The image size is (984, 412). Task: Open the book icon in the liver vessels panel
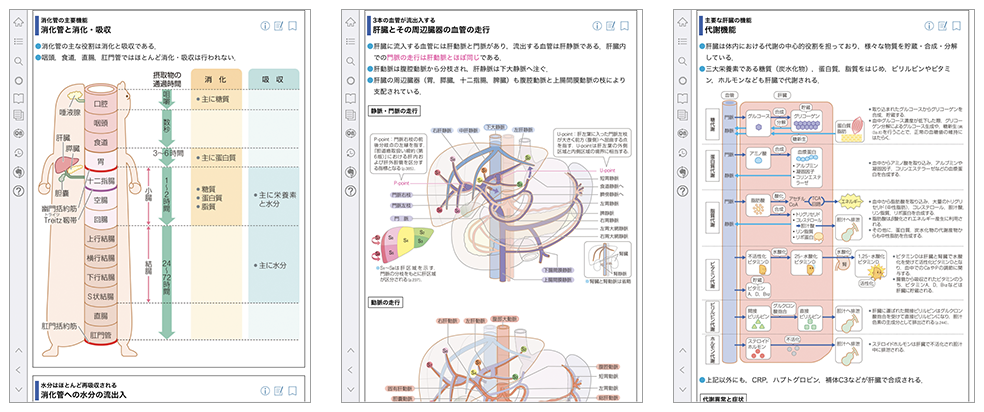351,98
